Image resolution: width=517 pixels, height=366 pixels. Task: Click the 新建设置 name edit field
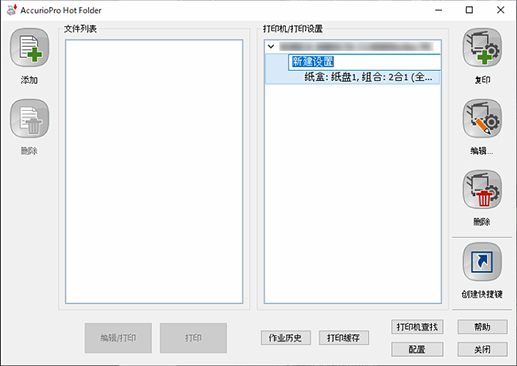click(364, 62)
